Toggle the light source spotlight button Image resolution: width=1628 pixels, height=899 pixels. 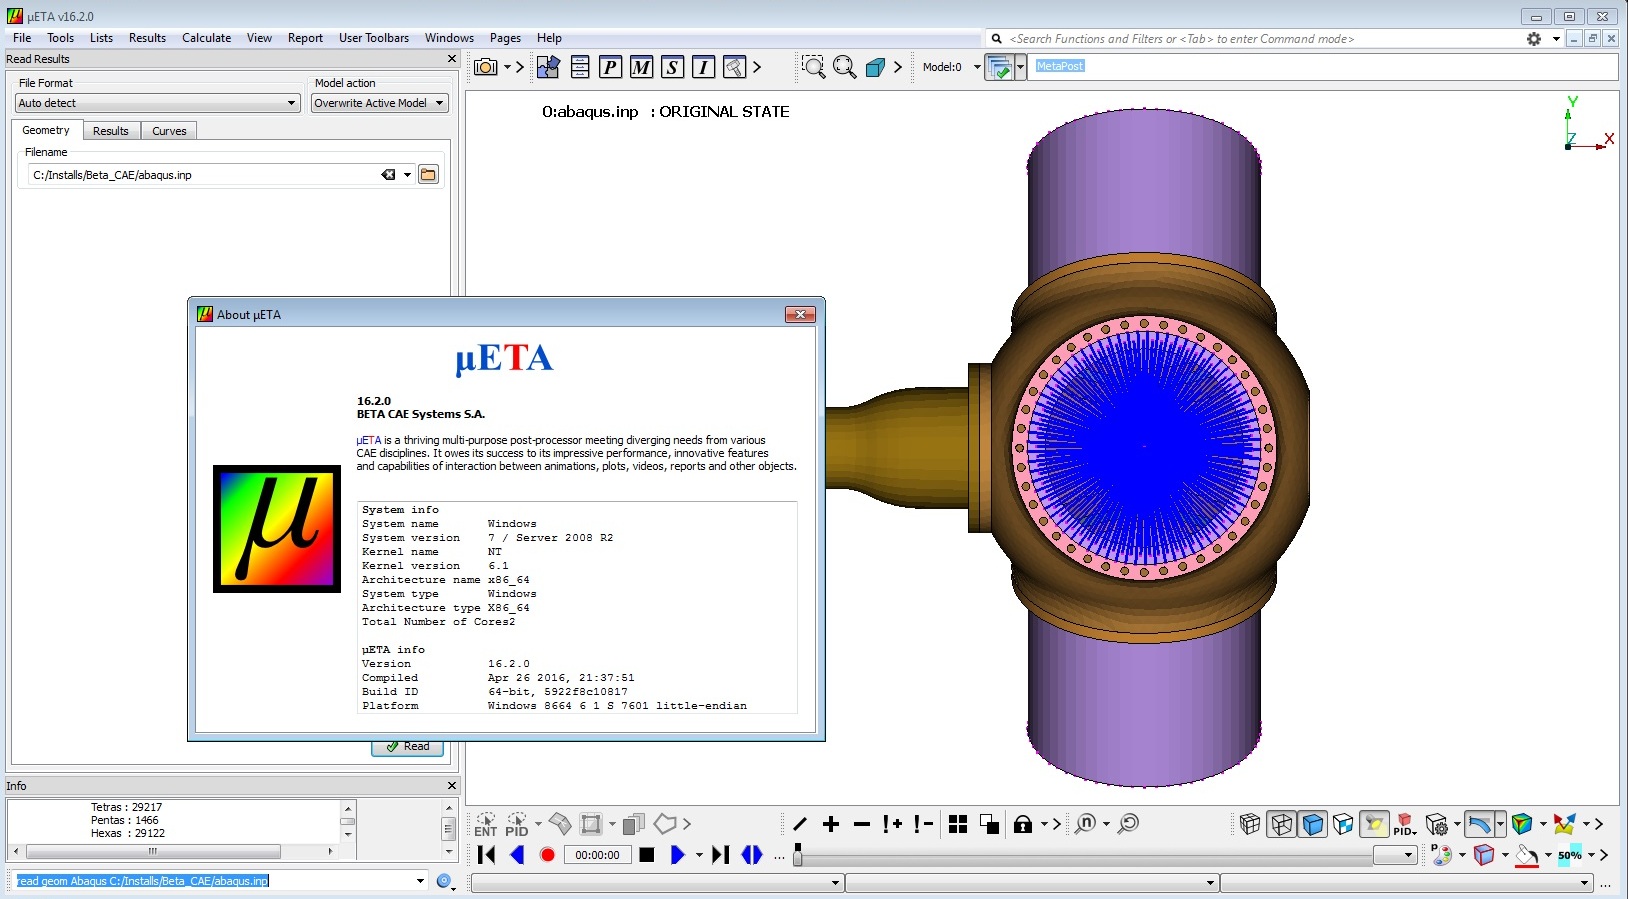(1374, 824)
